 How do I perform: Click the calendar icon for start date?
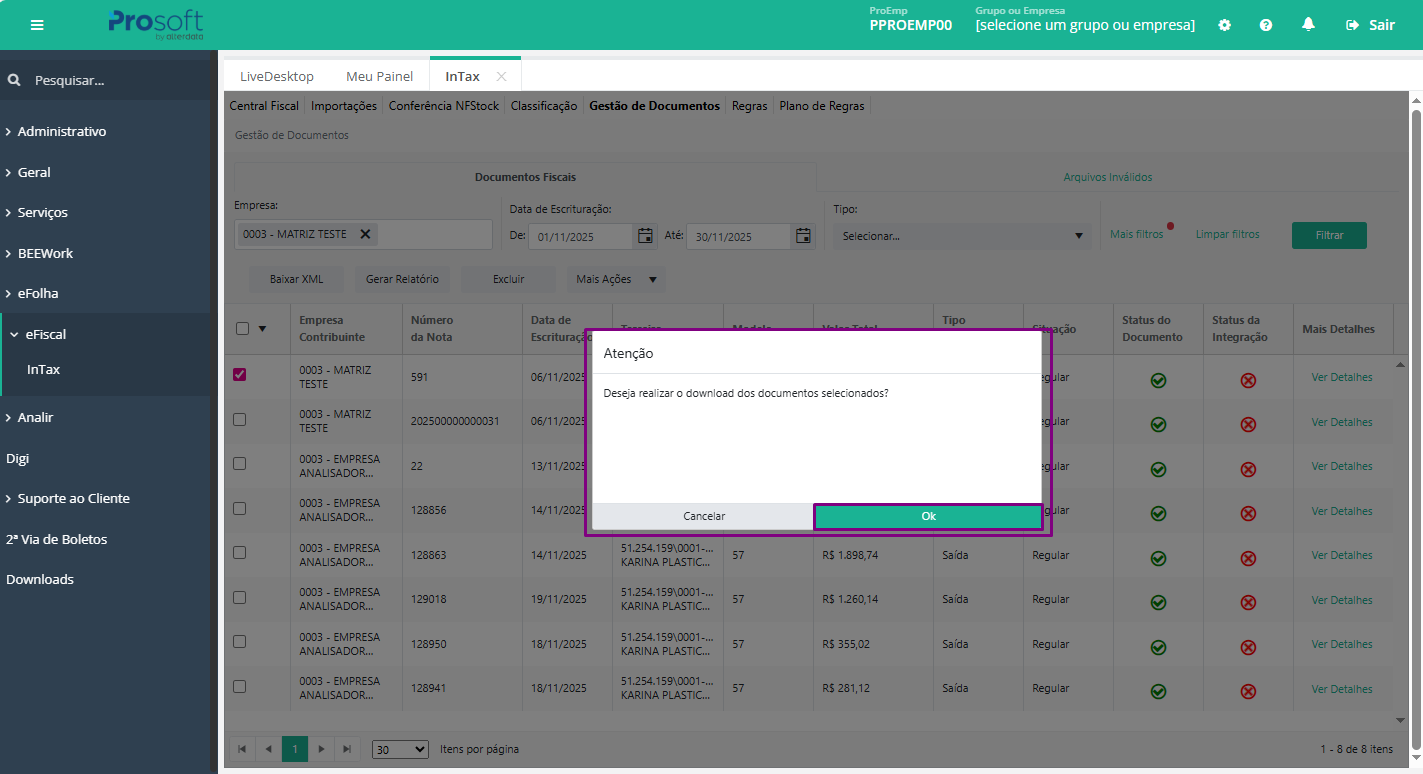645,236
